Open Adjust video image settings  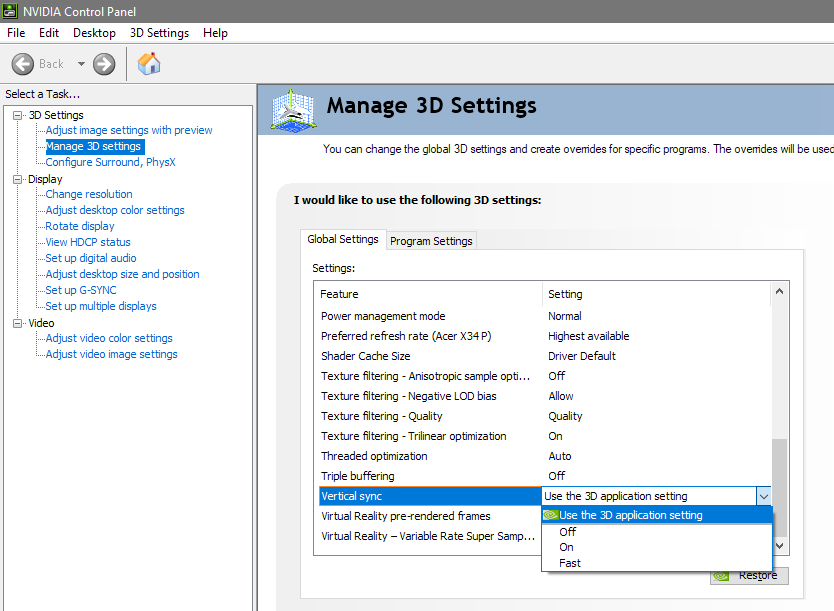112,354
